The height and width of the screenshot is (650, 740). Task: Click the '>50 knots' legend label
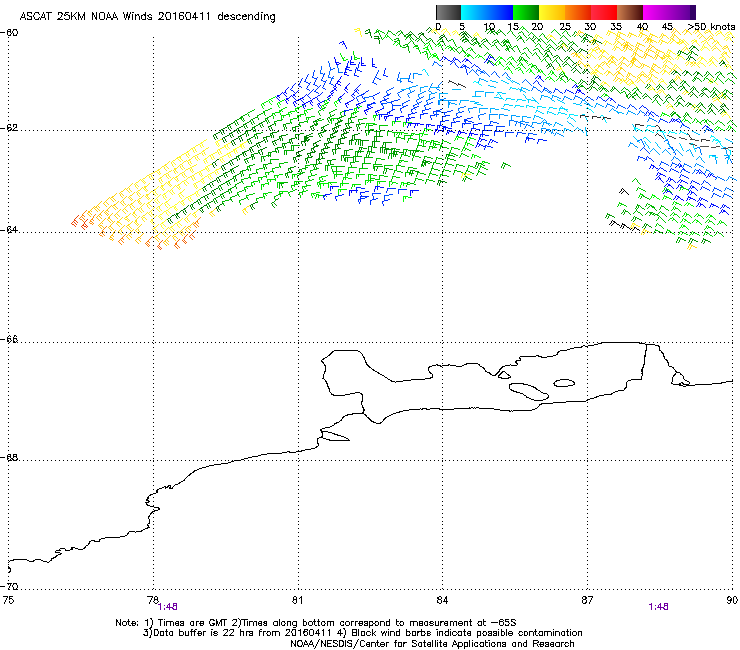pyautogui.click(x=711, y=27)
